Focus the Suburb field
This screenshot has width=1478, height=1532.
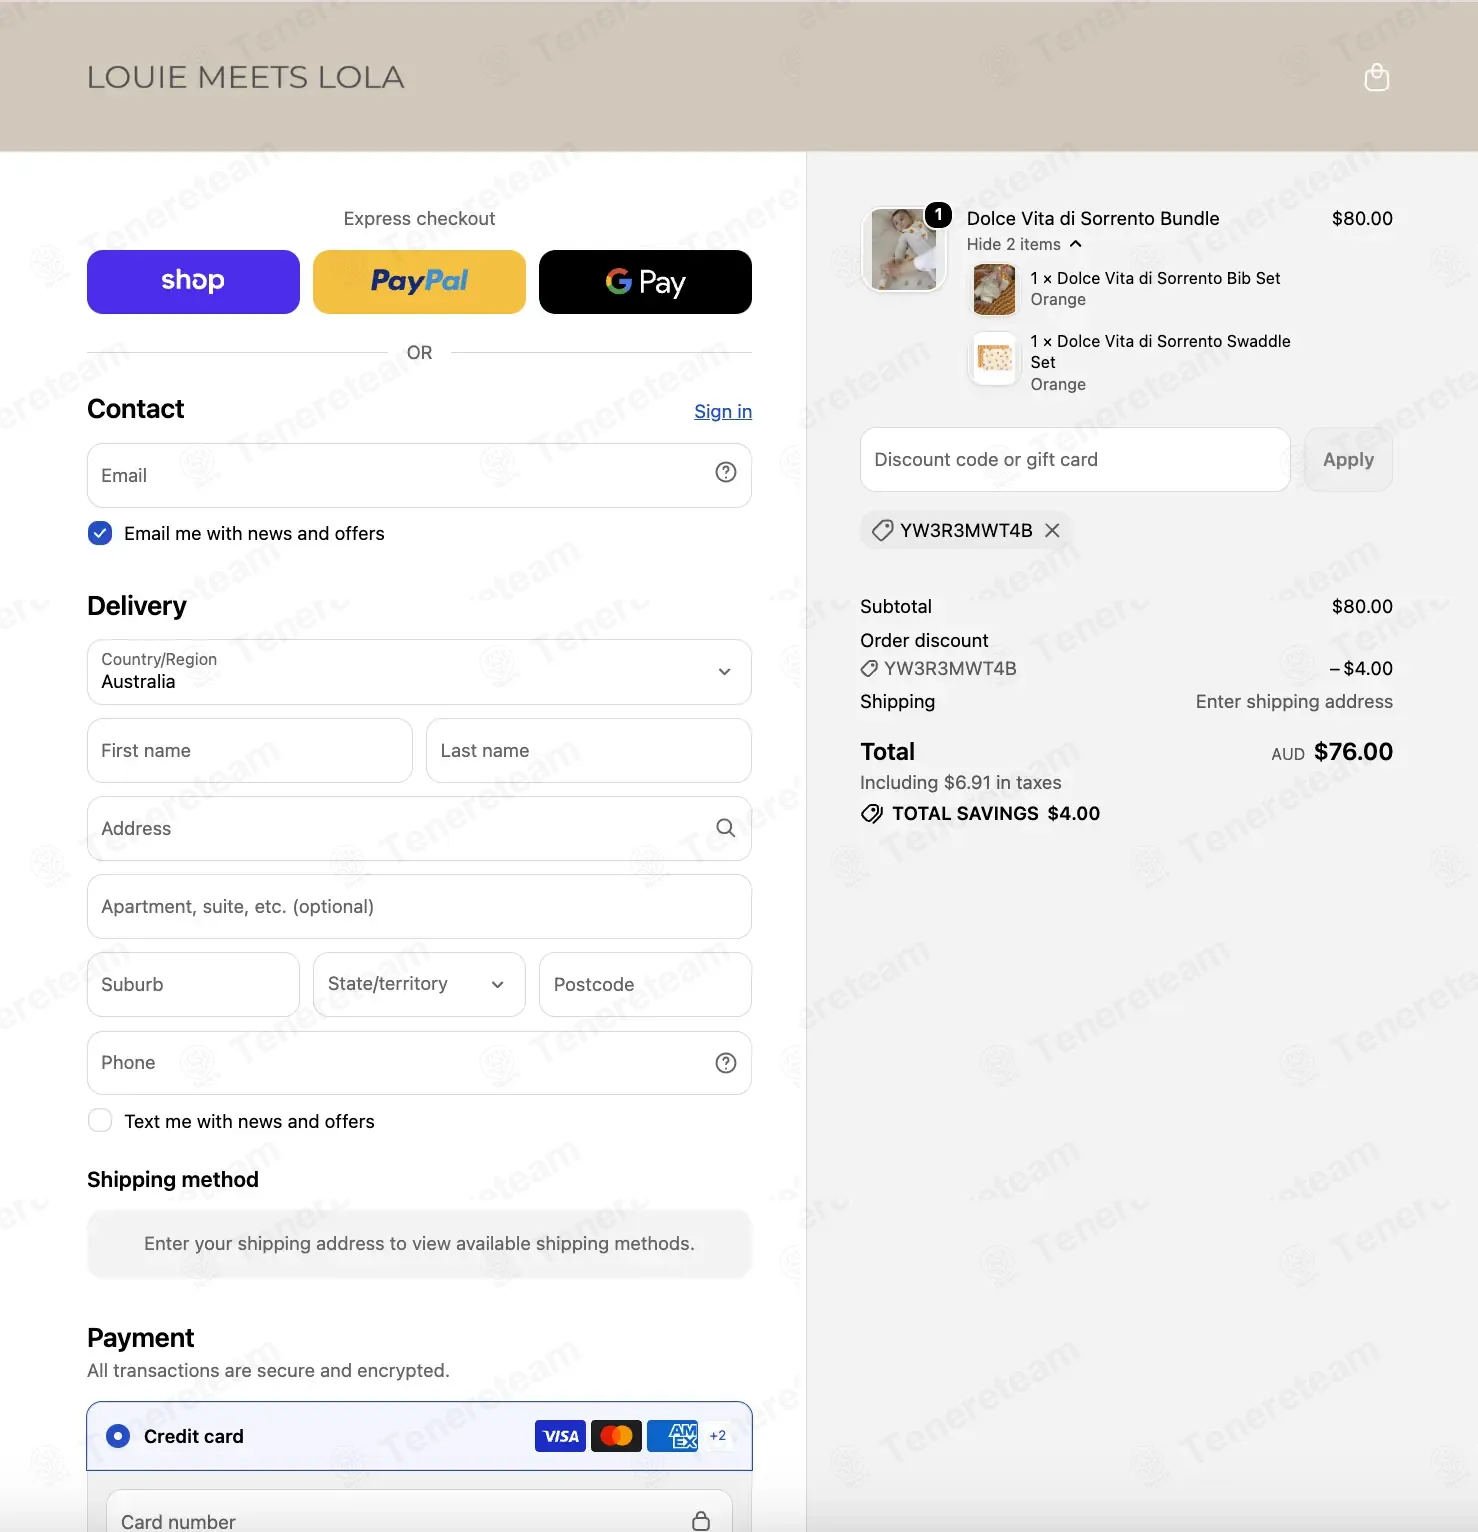pyautogui.click(x=193, y=985)
